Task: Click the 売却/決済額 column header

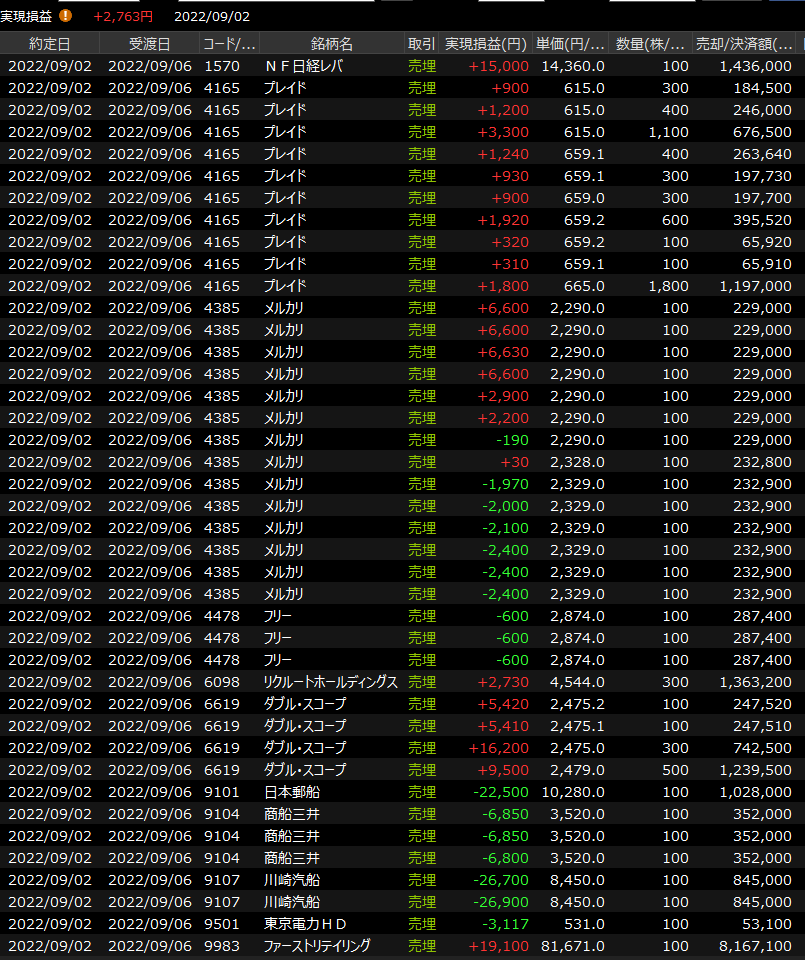Action: (745, 44)
